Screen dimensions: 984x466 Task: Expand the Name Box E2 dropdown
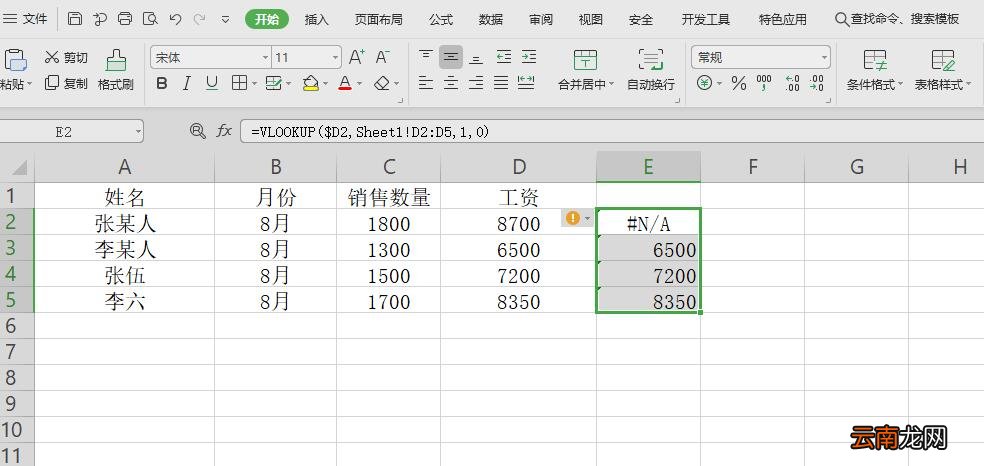point(137,132)
